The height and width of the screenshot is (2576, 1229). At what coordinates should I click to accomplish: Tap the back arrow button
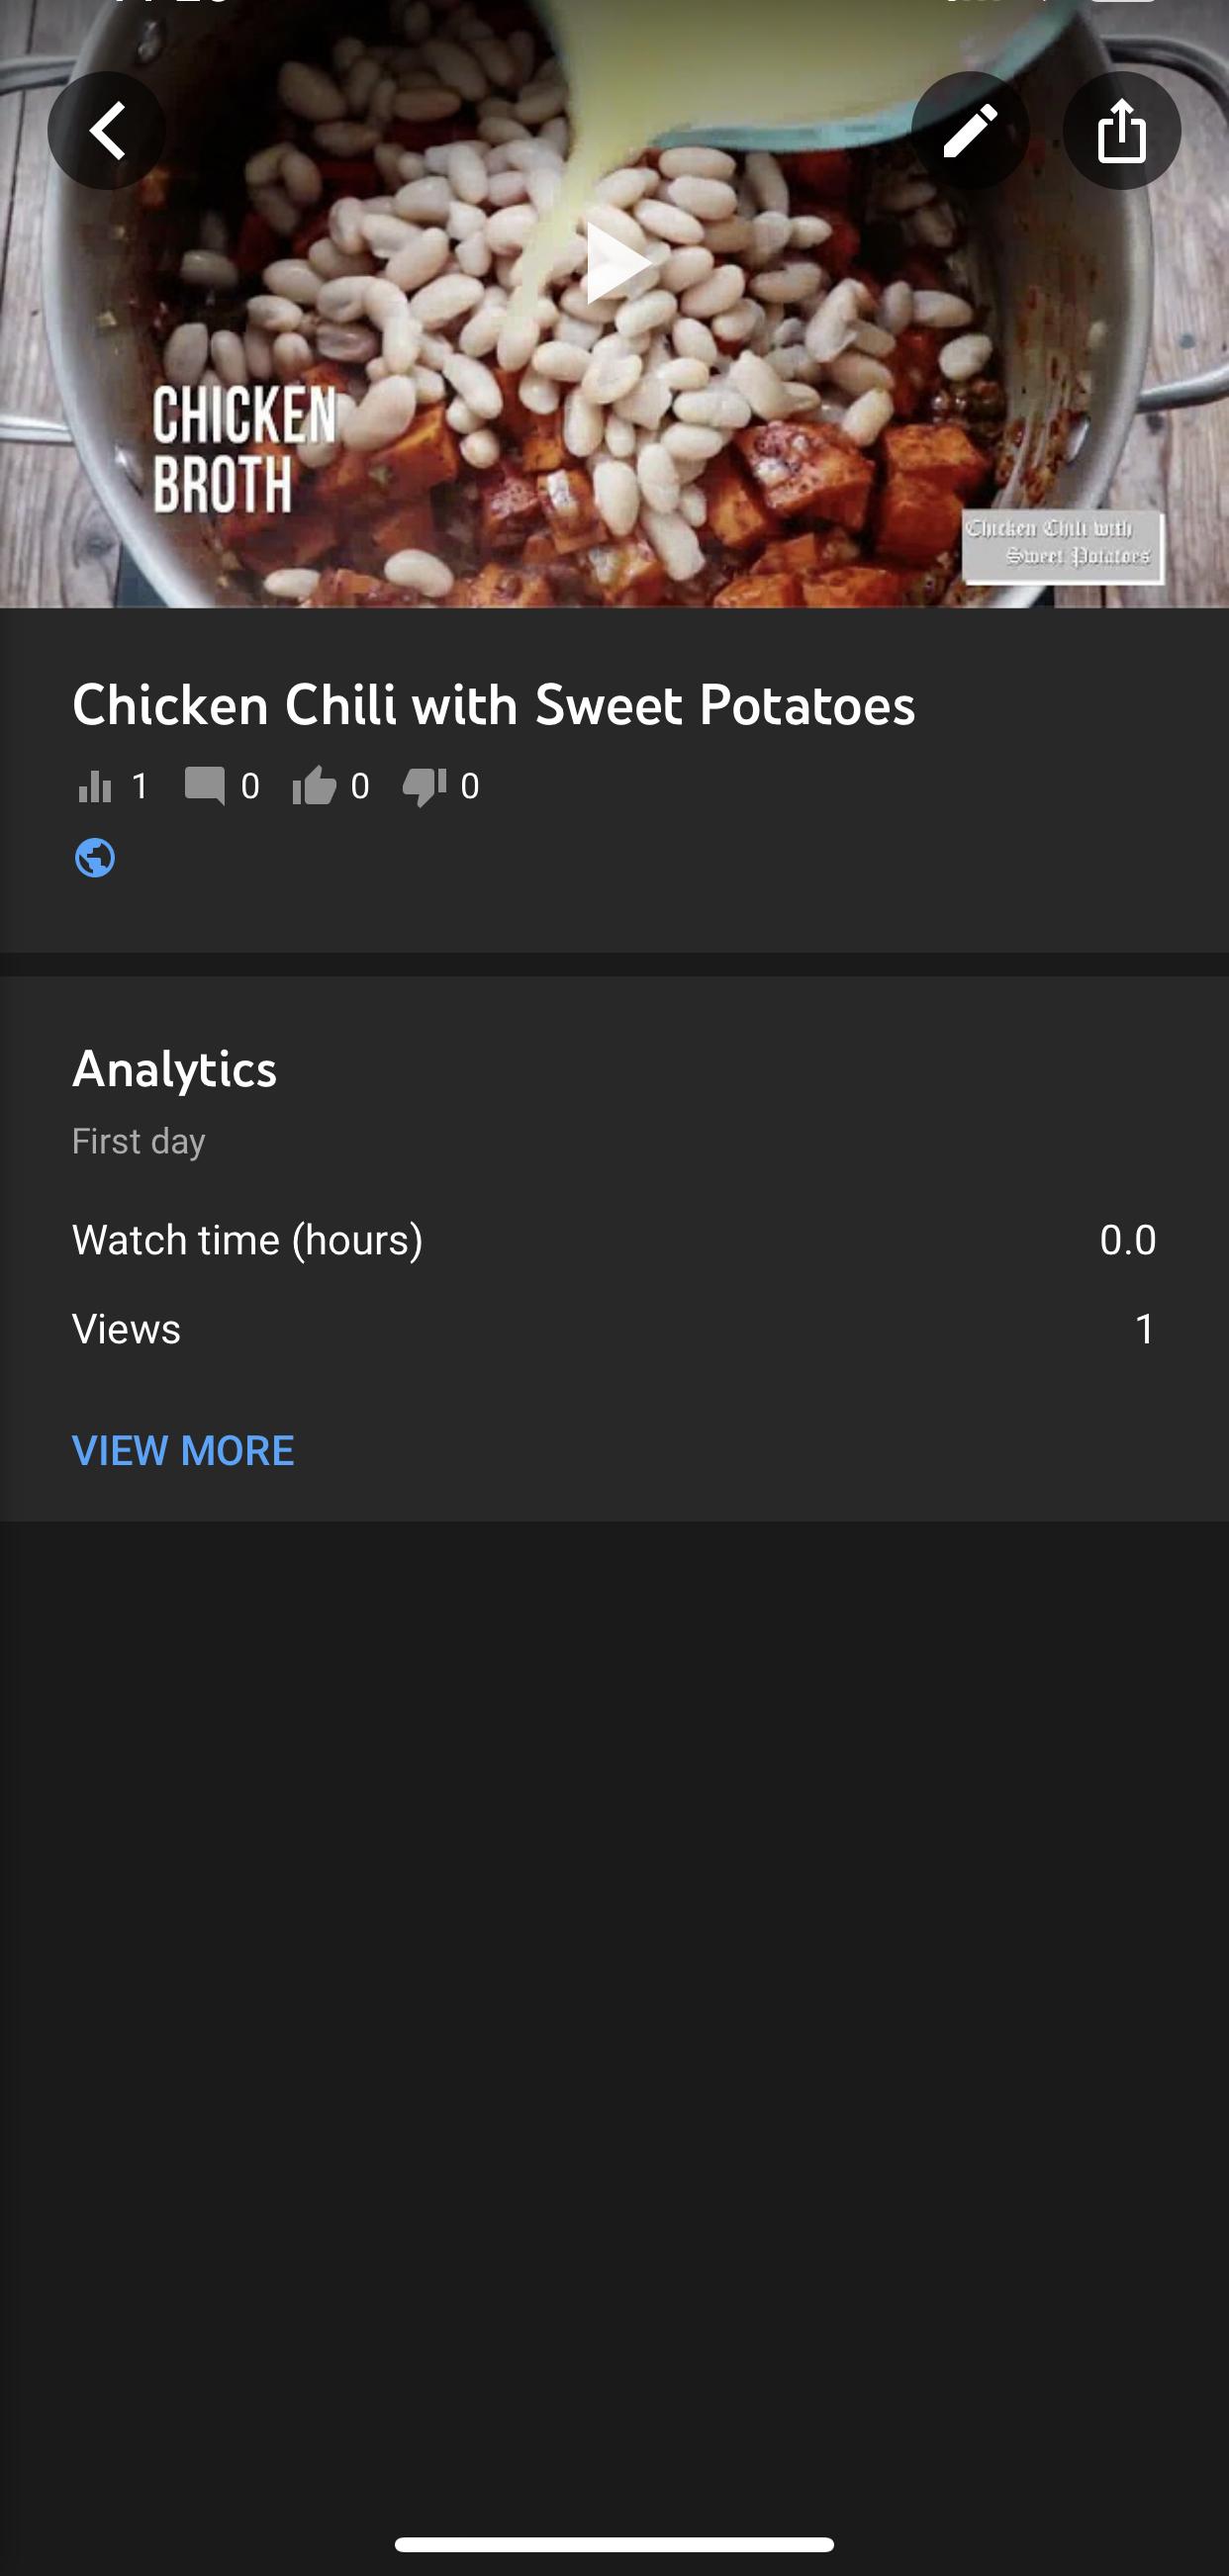(x=106, y=130)
